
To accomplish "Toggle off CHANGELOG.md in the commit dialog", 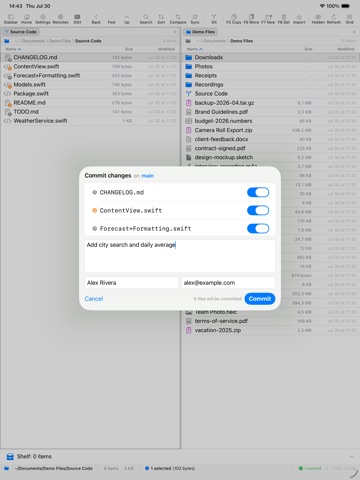I will pos(258,192).
